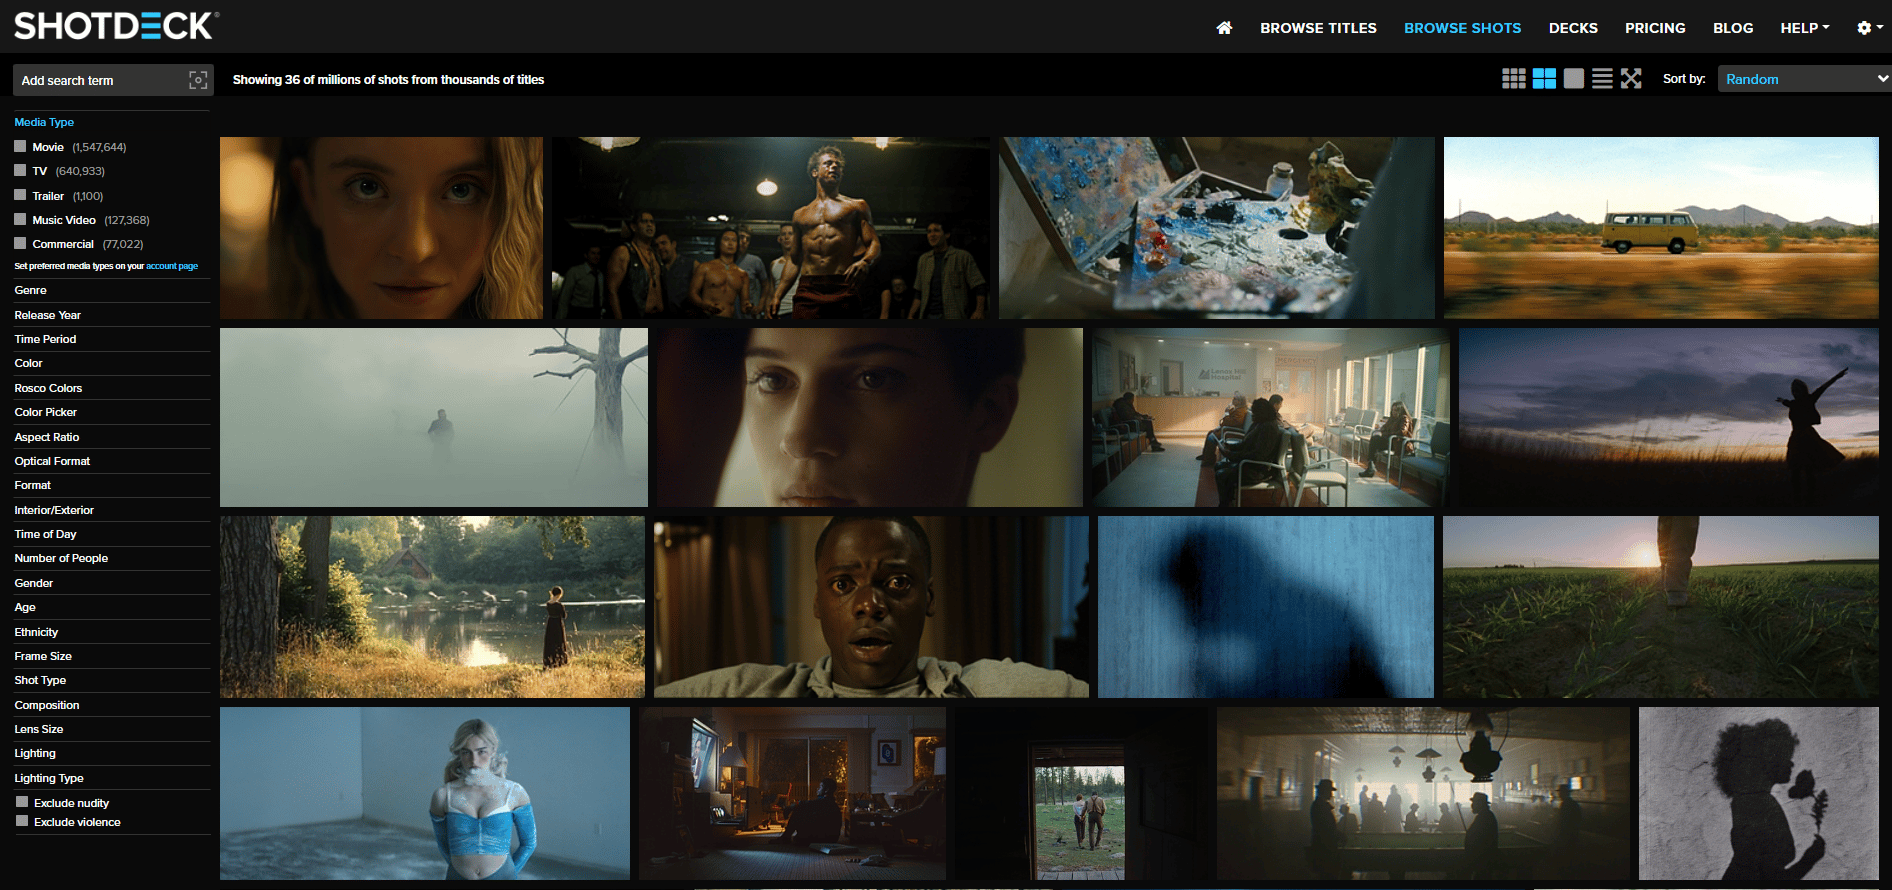The image size is (1892, 890).
Task: Click the Add search term field
Action: click(x=100, y=80)
